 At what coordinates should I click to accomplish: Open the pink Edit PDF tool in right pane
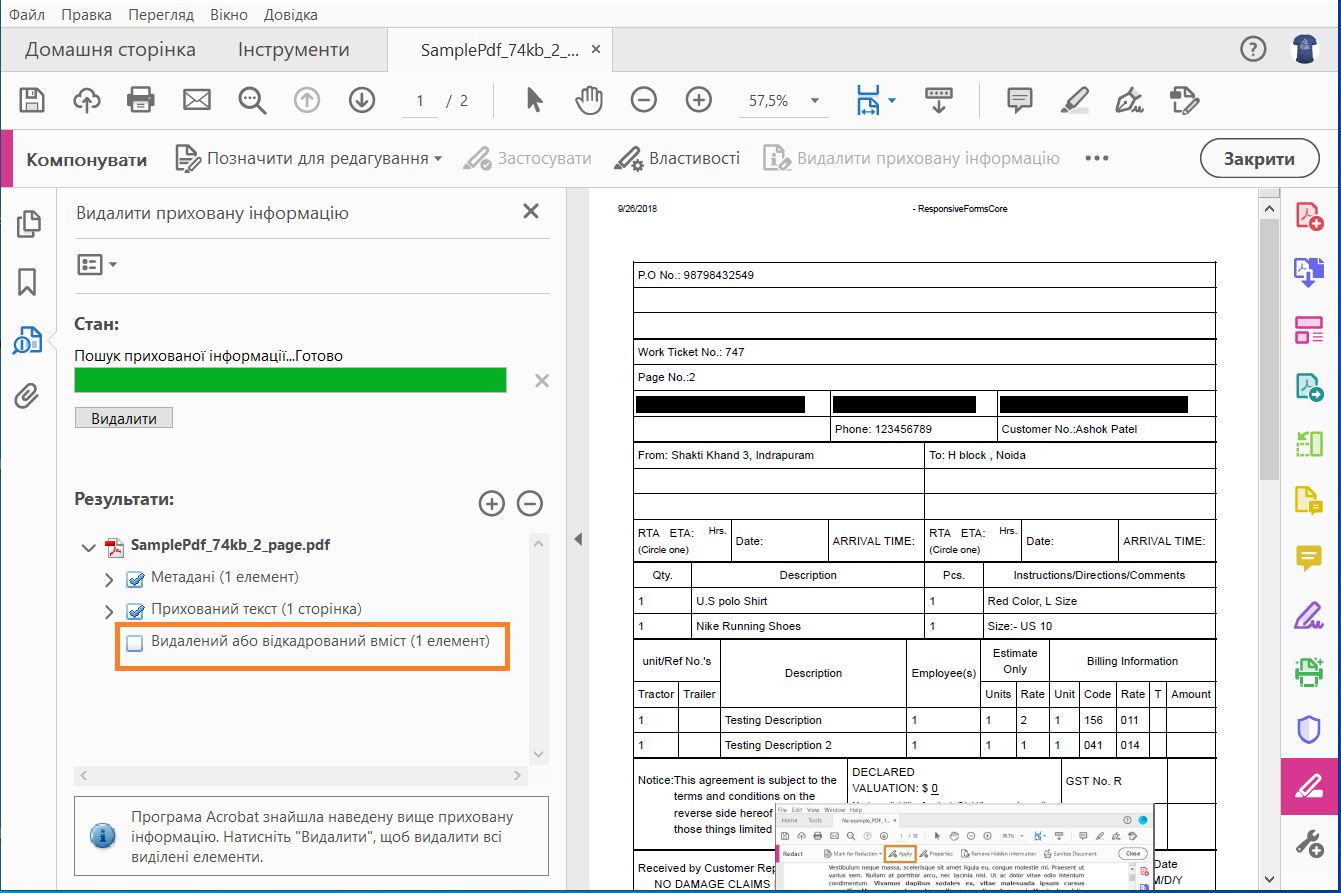pos(1309,329)
